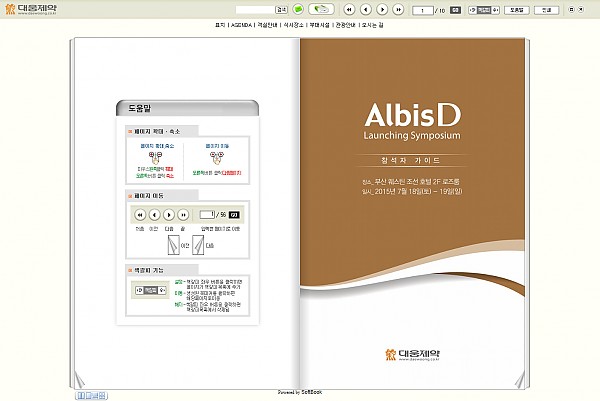The width and height of the screenshot is (600, 401).
Task: Click the search text field
Action: (x=254, y=9)
